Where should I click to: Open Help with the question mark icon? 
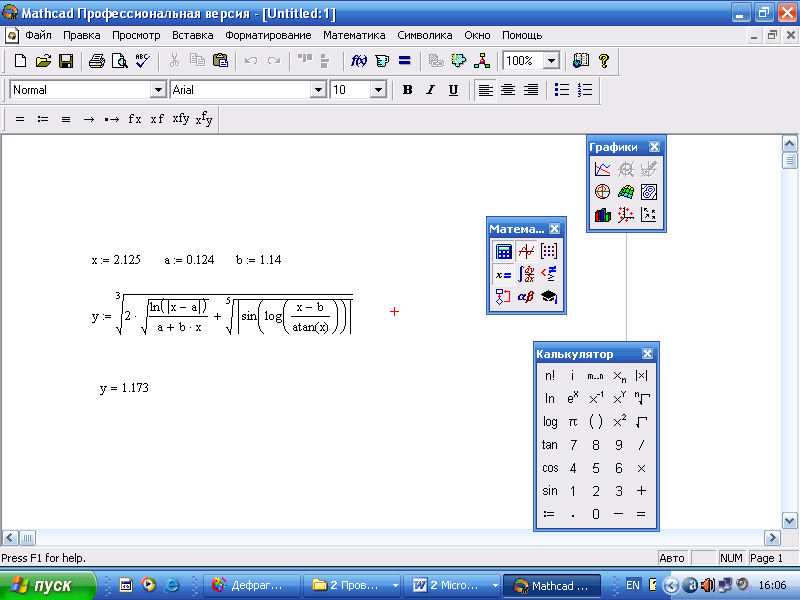(x=604, y=61)
